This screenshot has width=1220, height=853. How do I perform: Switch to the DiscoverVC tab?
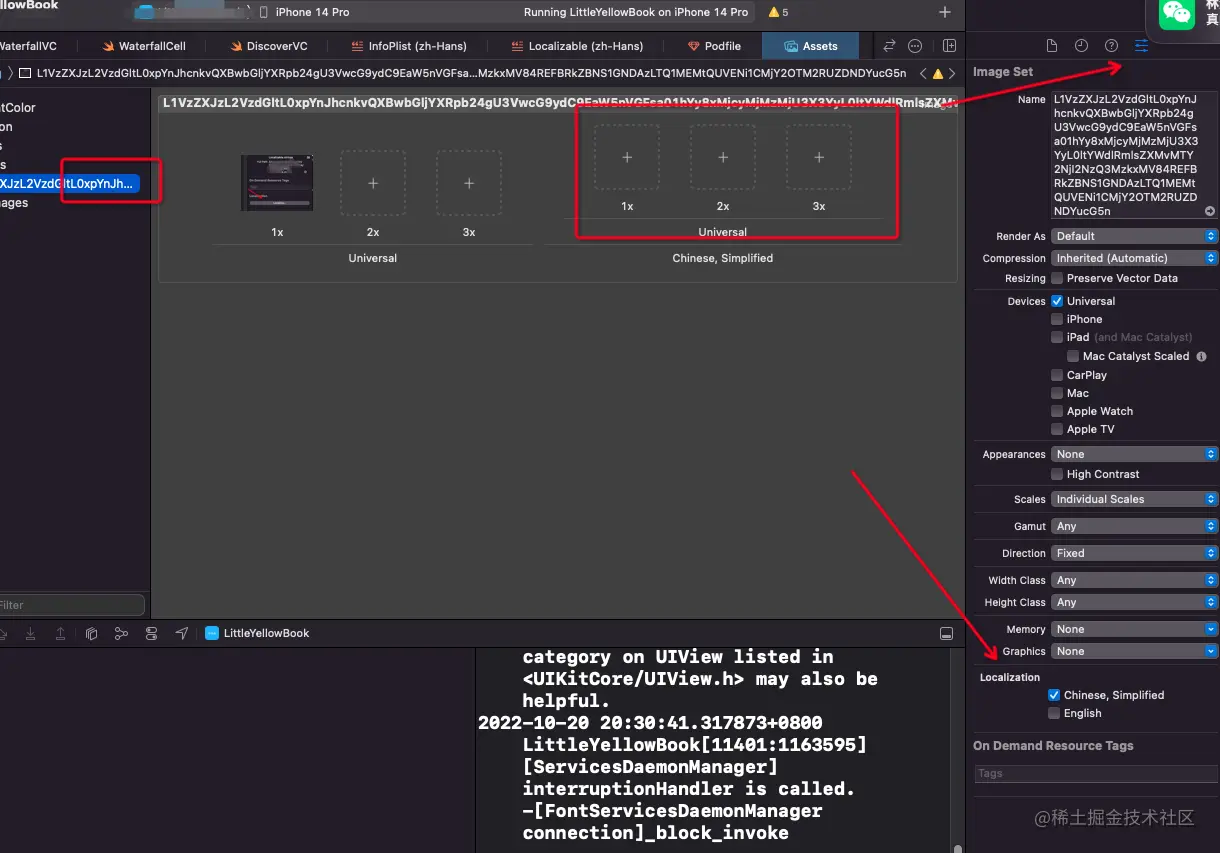268,46
